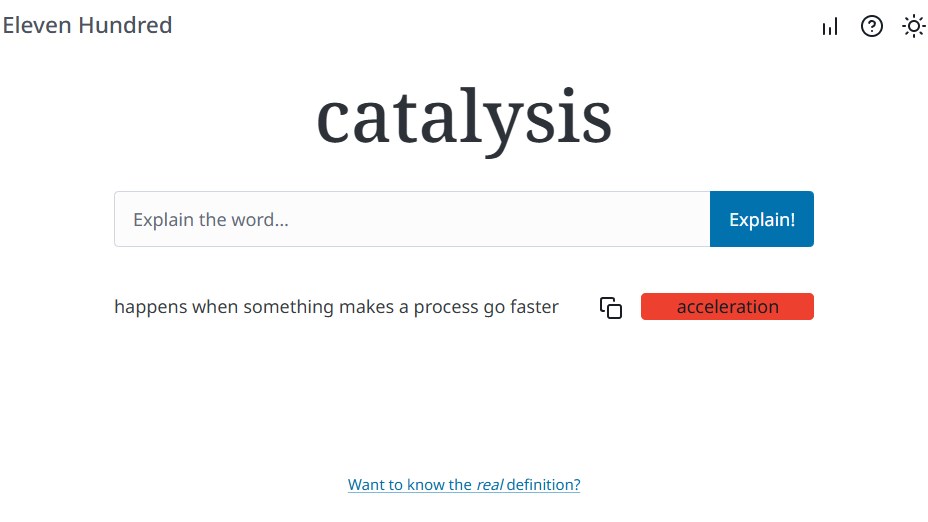928x522 pixels.
Task: Submit the explanation with Explain!
Action: 762,219
